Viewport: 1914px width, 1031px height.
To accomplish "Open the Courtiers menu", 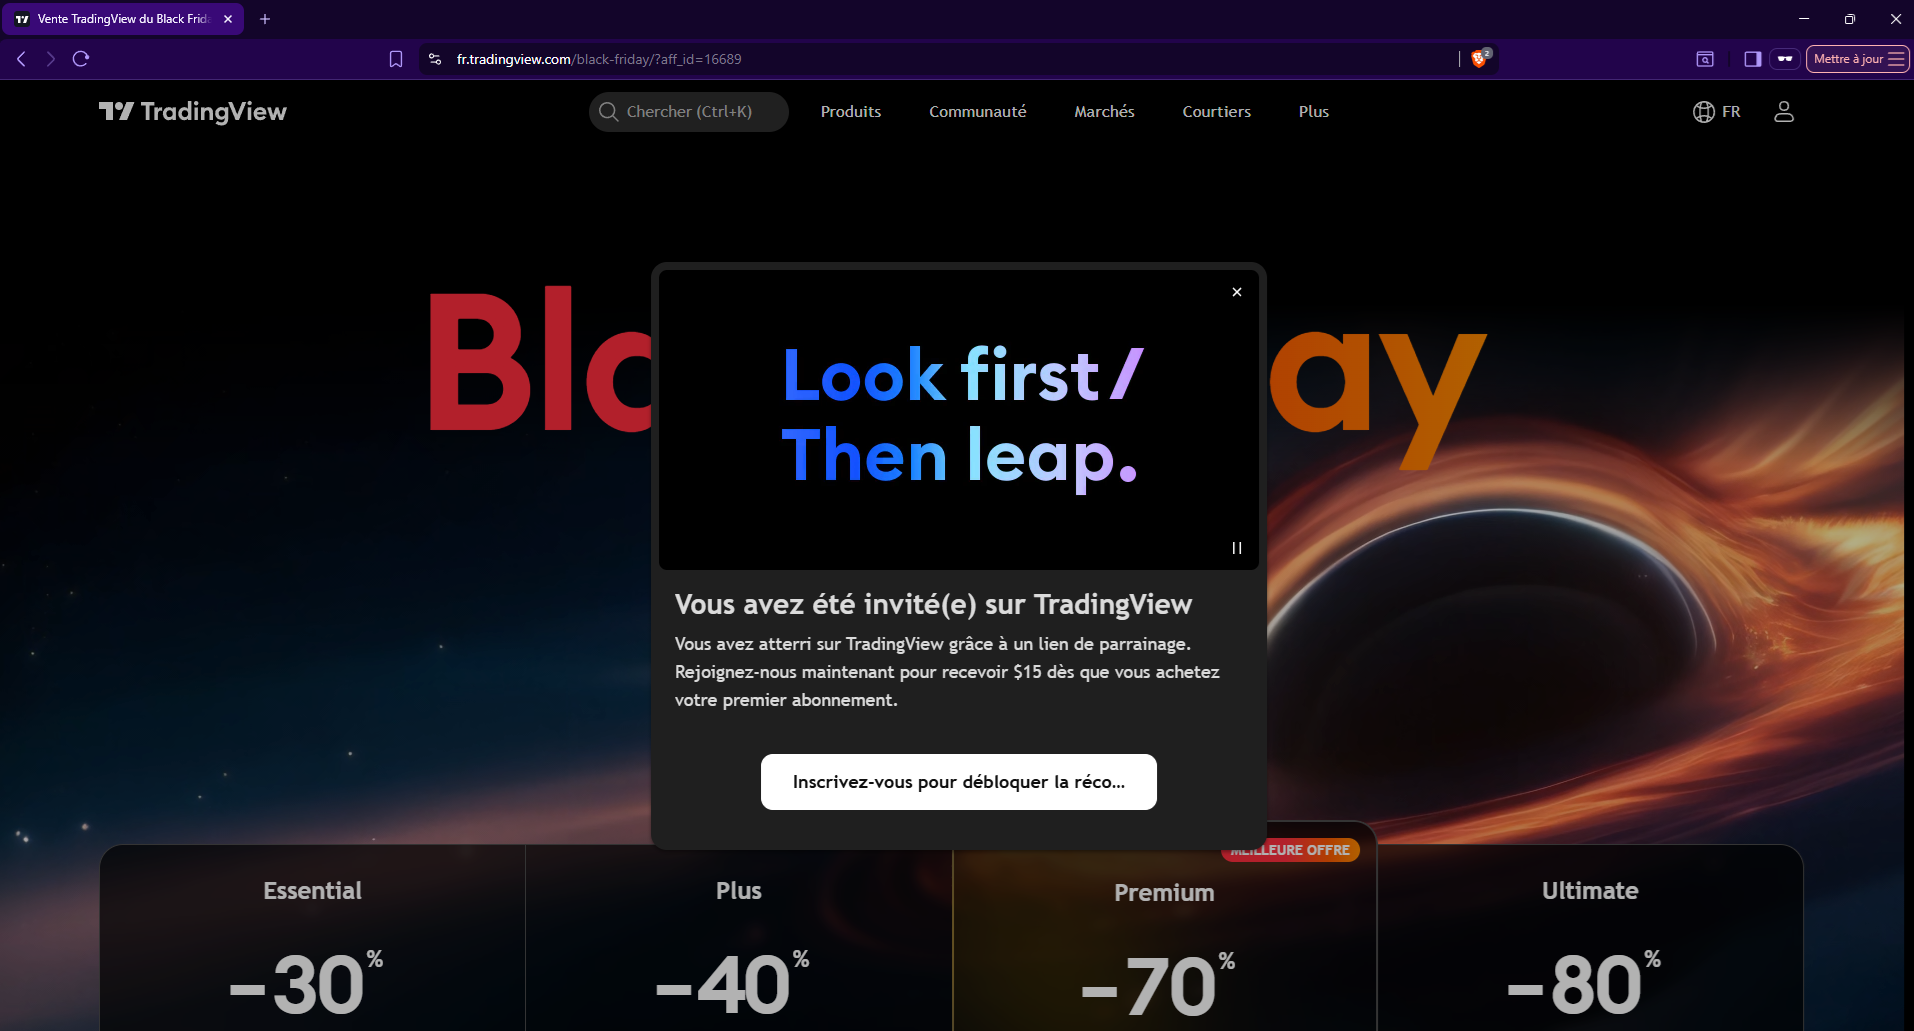I will (x=1216, y=112).
